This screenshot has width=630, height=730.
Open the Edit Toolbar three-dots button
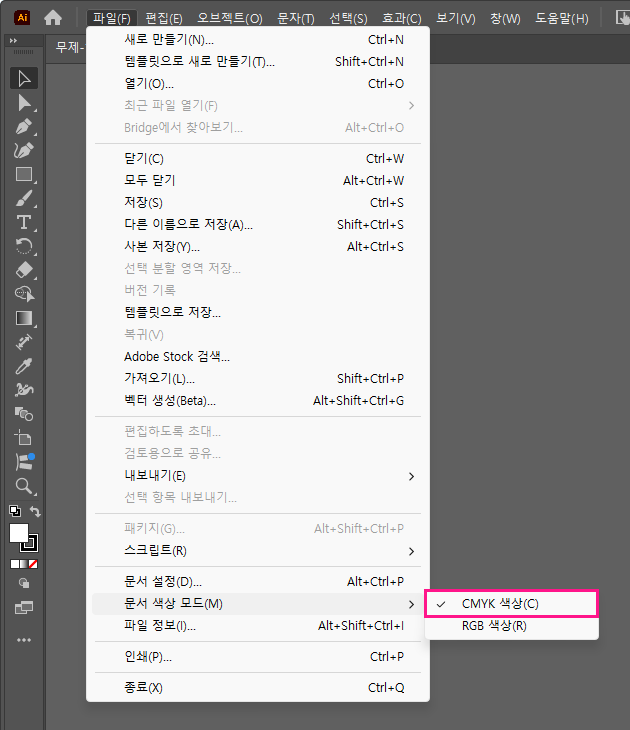(24, 640)
